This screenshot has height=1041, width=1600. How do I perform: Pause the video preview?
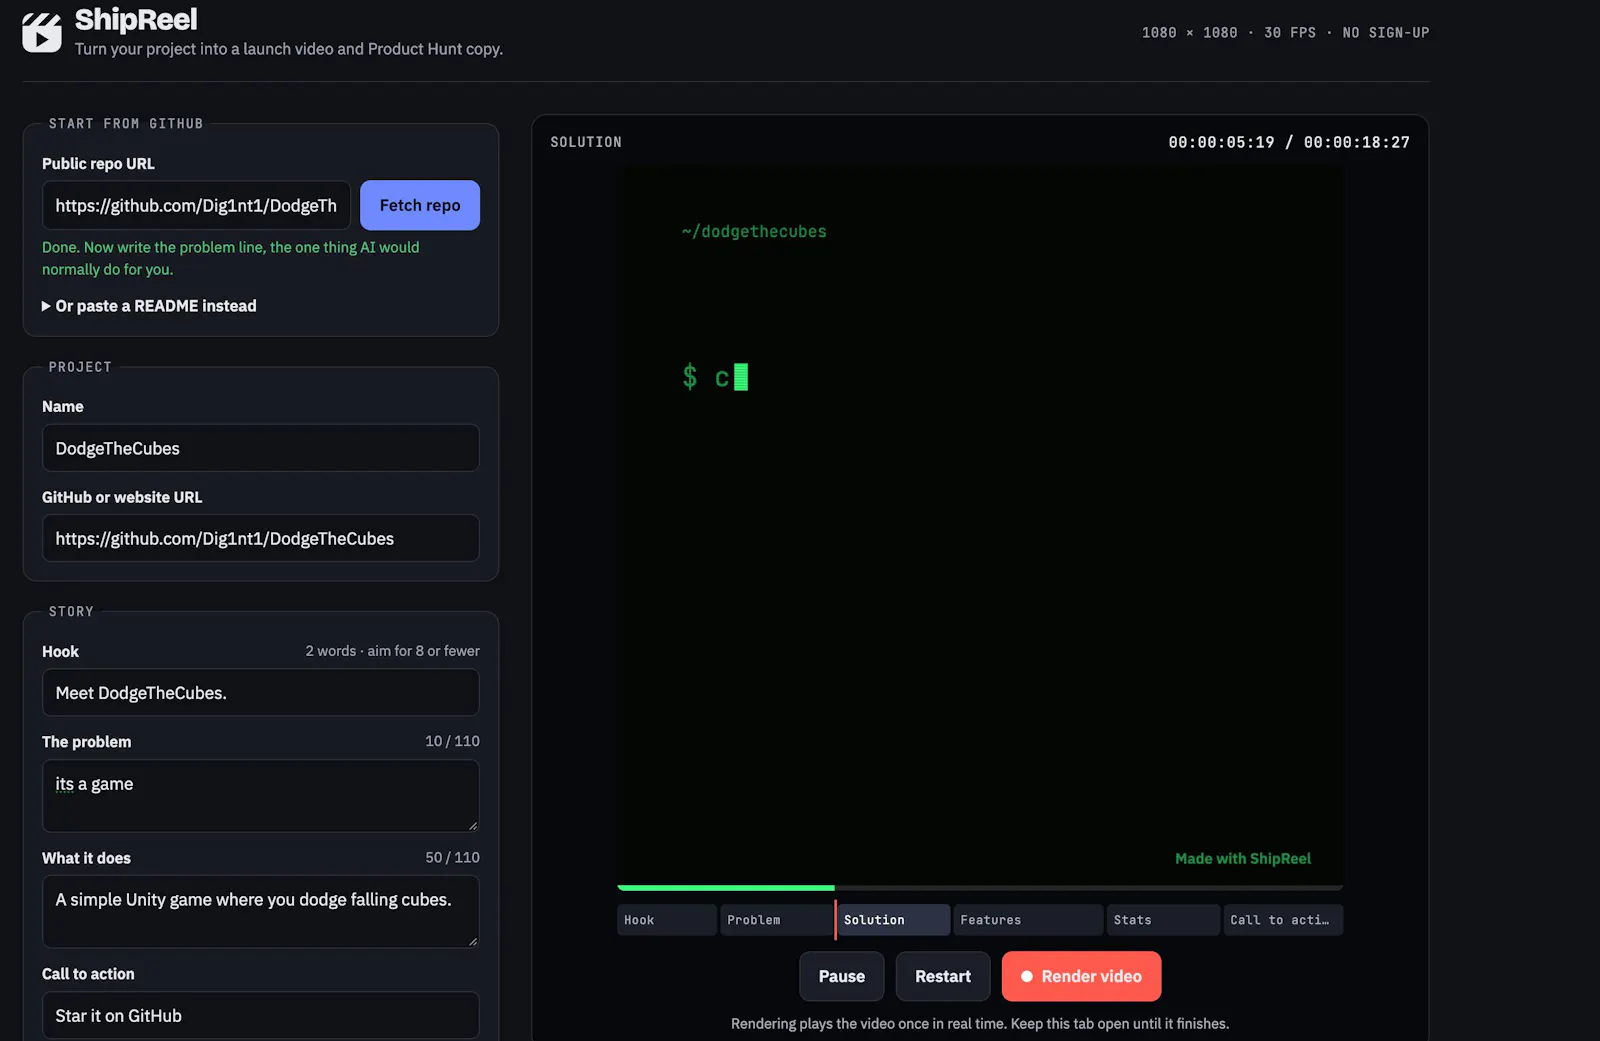tap(842, 976)
